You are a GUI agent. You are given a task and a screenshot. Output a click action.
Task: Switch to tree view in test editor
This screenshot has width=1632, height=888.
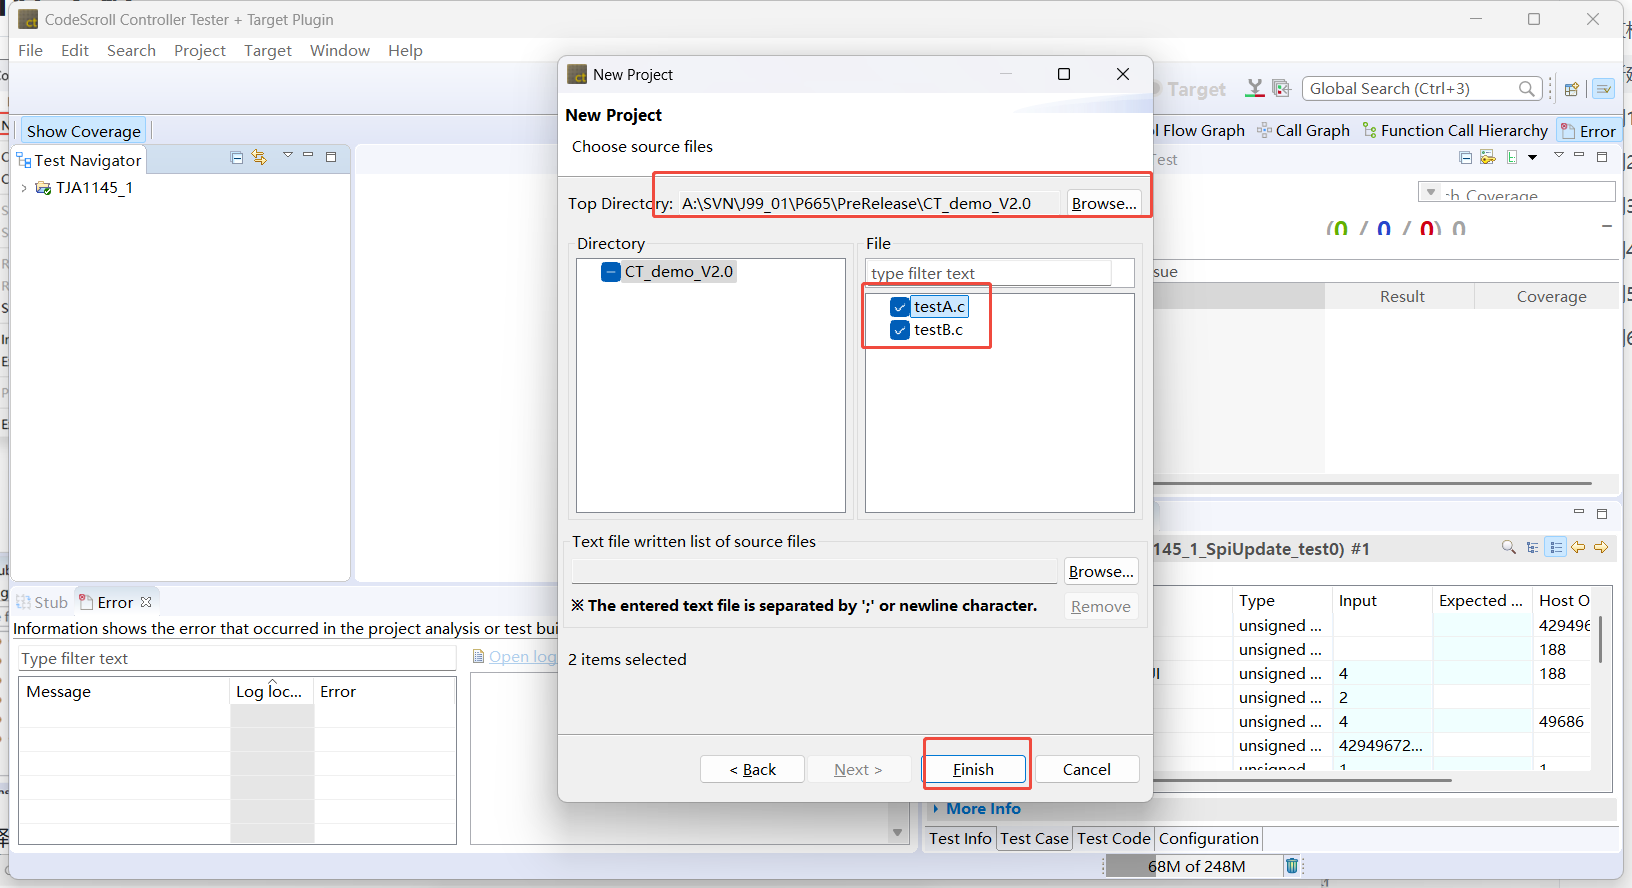[x=1533, y=547]
